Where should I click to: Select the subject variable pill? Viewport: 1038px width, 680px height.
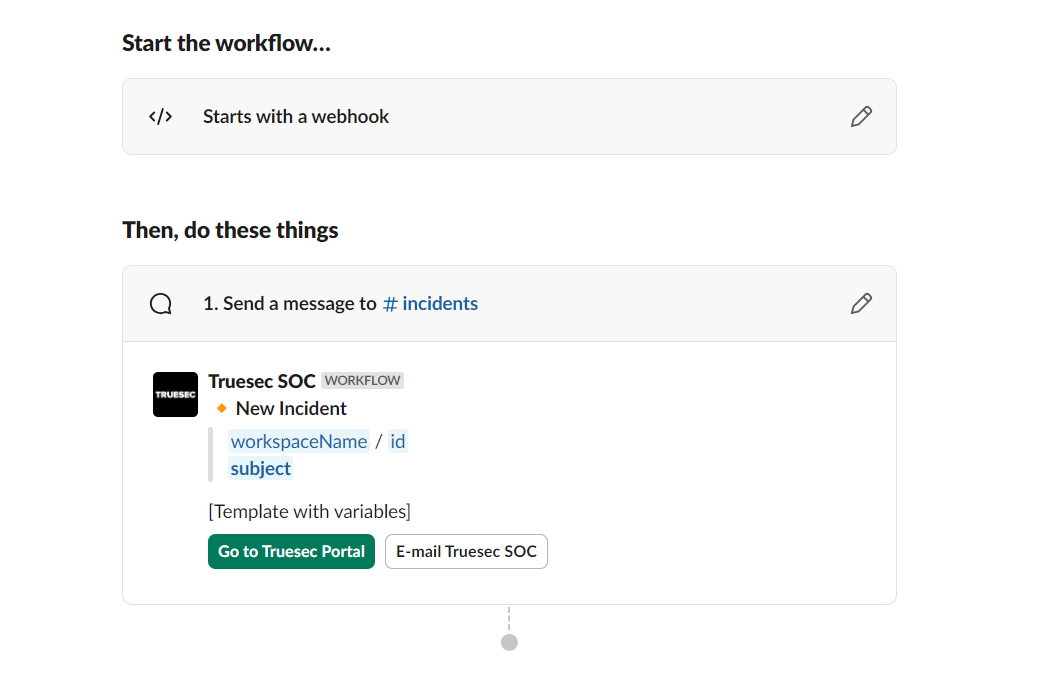[x=260, y=468]
